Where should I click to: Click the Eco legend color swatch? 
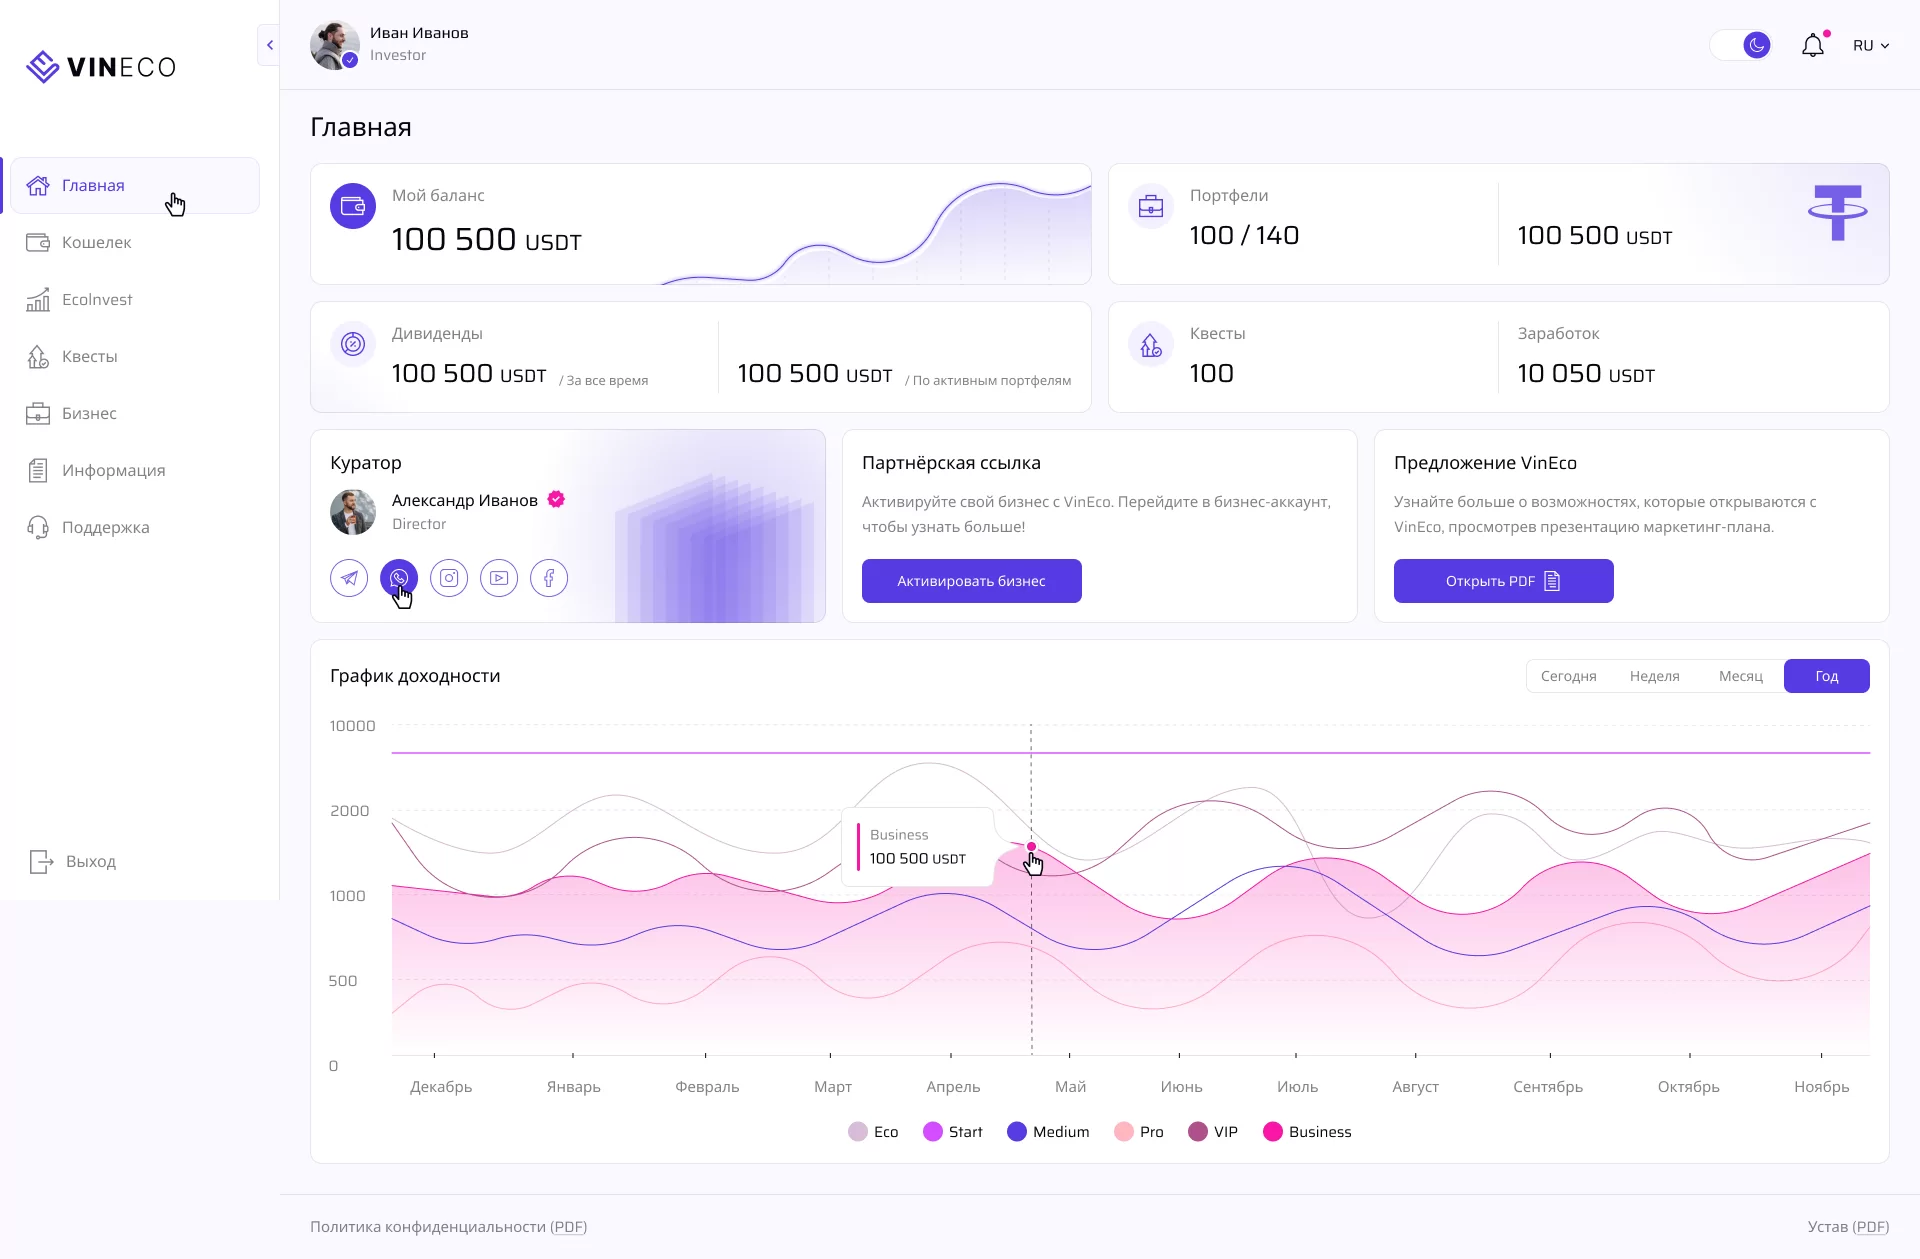[x=858, y=1132]
